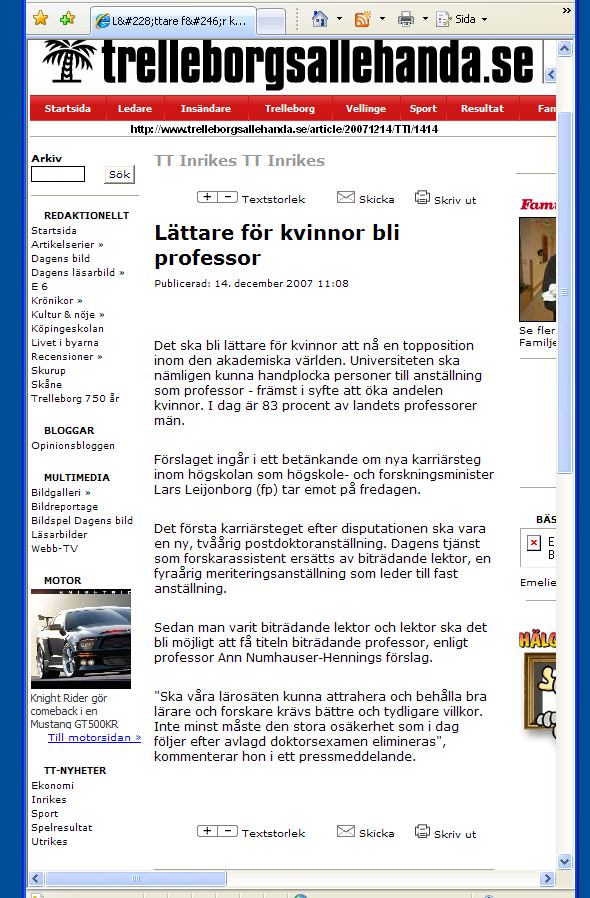
Task: Open the Livet i byarna link
Action: click(x=65, y=342)
